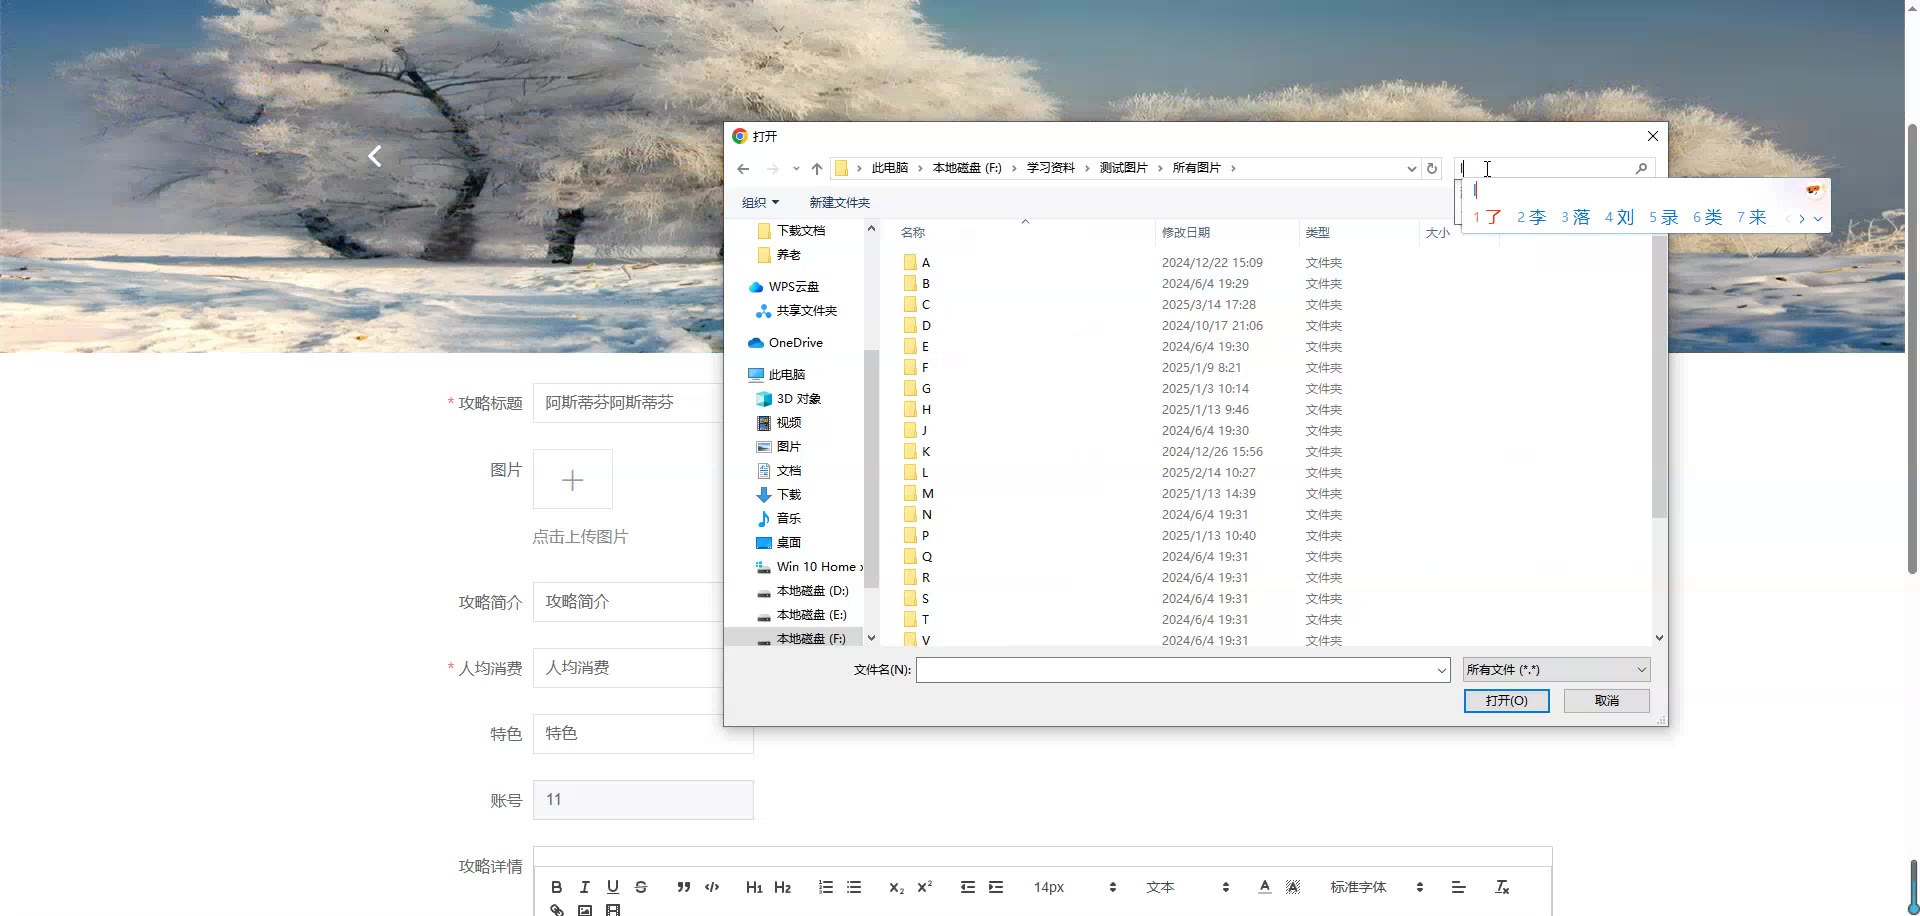Select 学习资料 in the address breadcrumb
The image size is (1920, 916).
tap(1050, 168)
